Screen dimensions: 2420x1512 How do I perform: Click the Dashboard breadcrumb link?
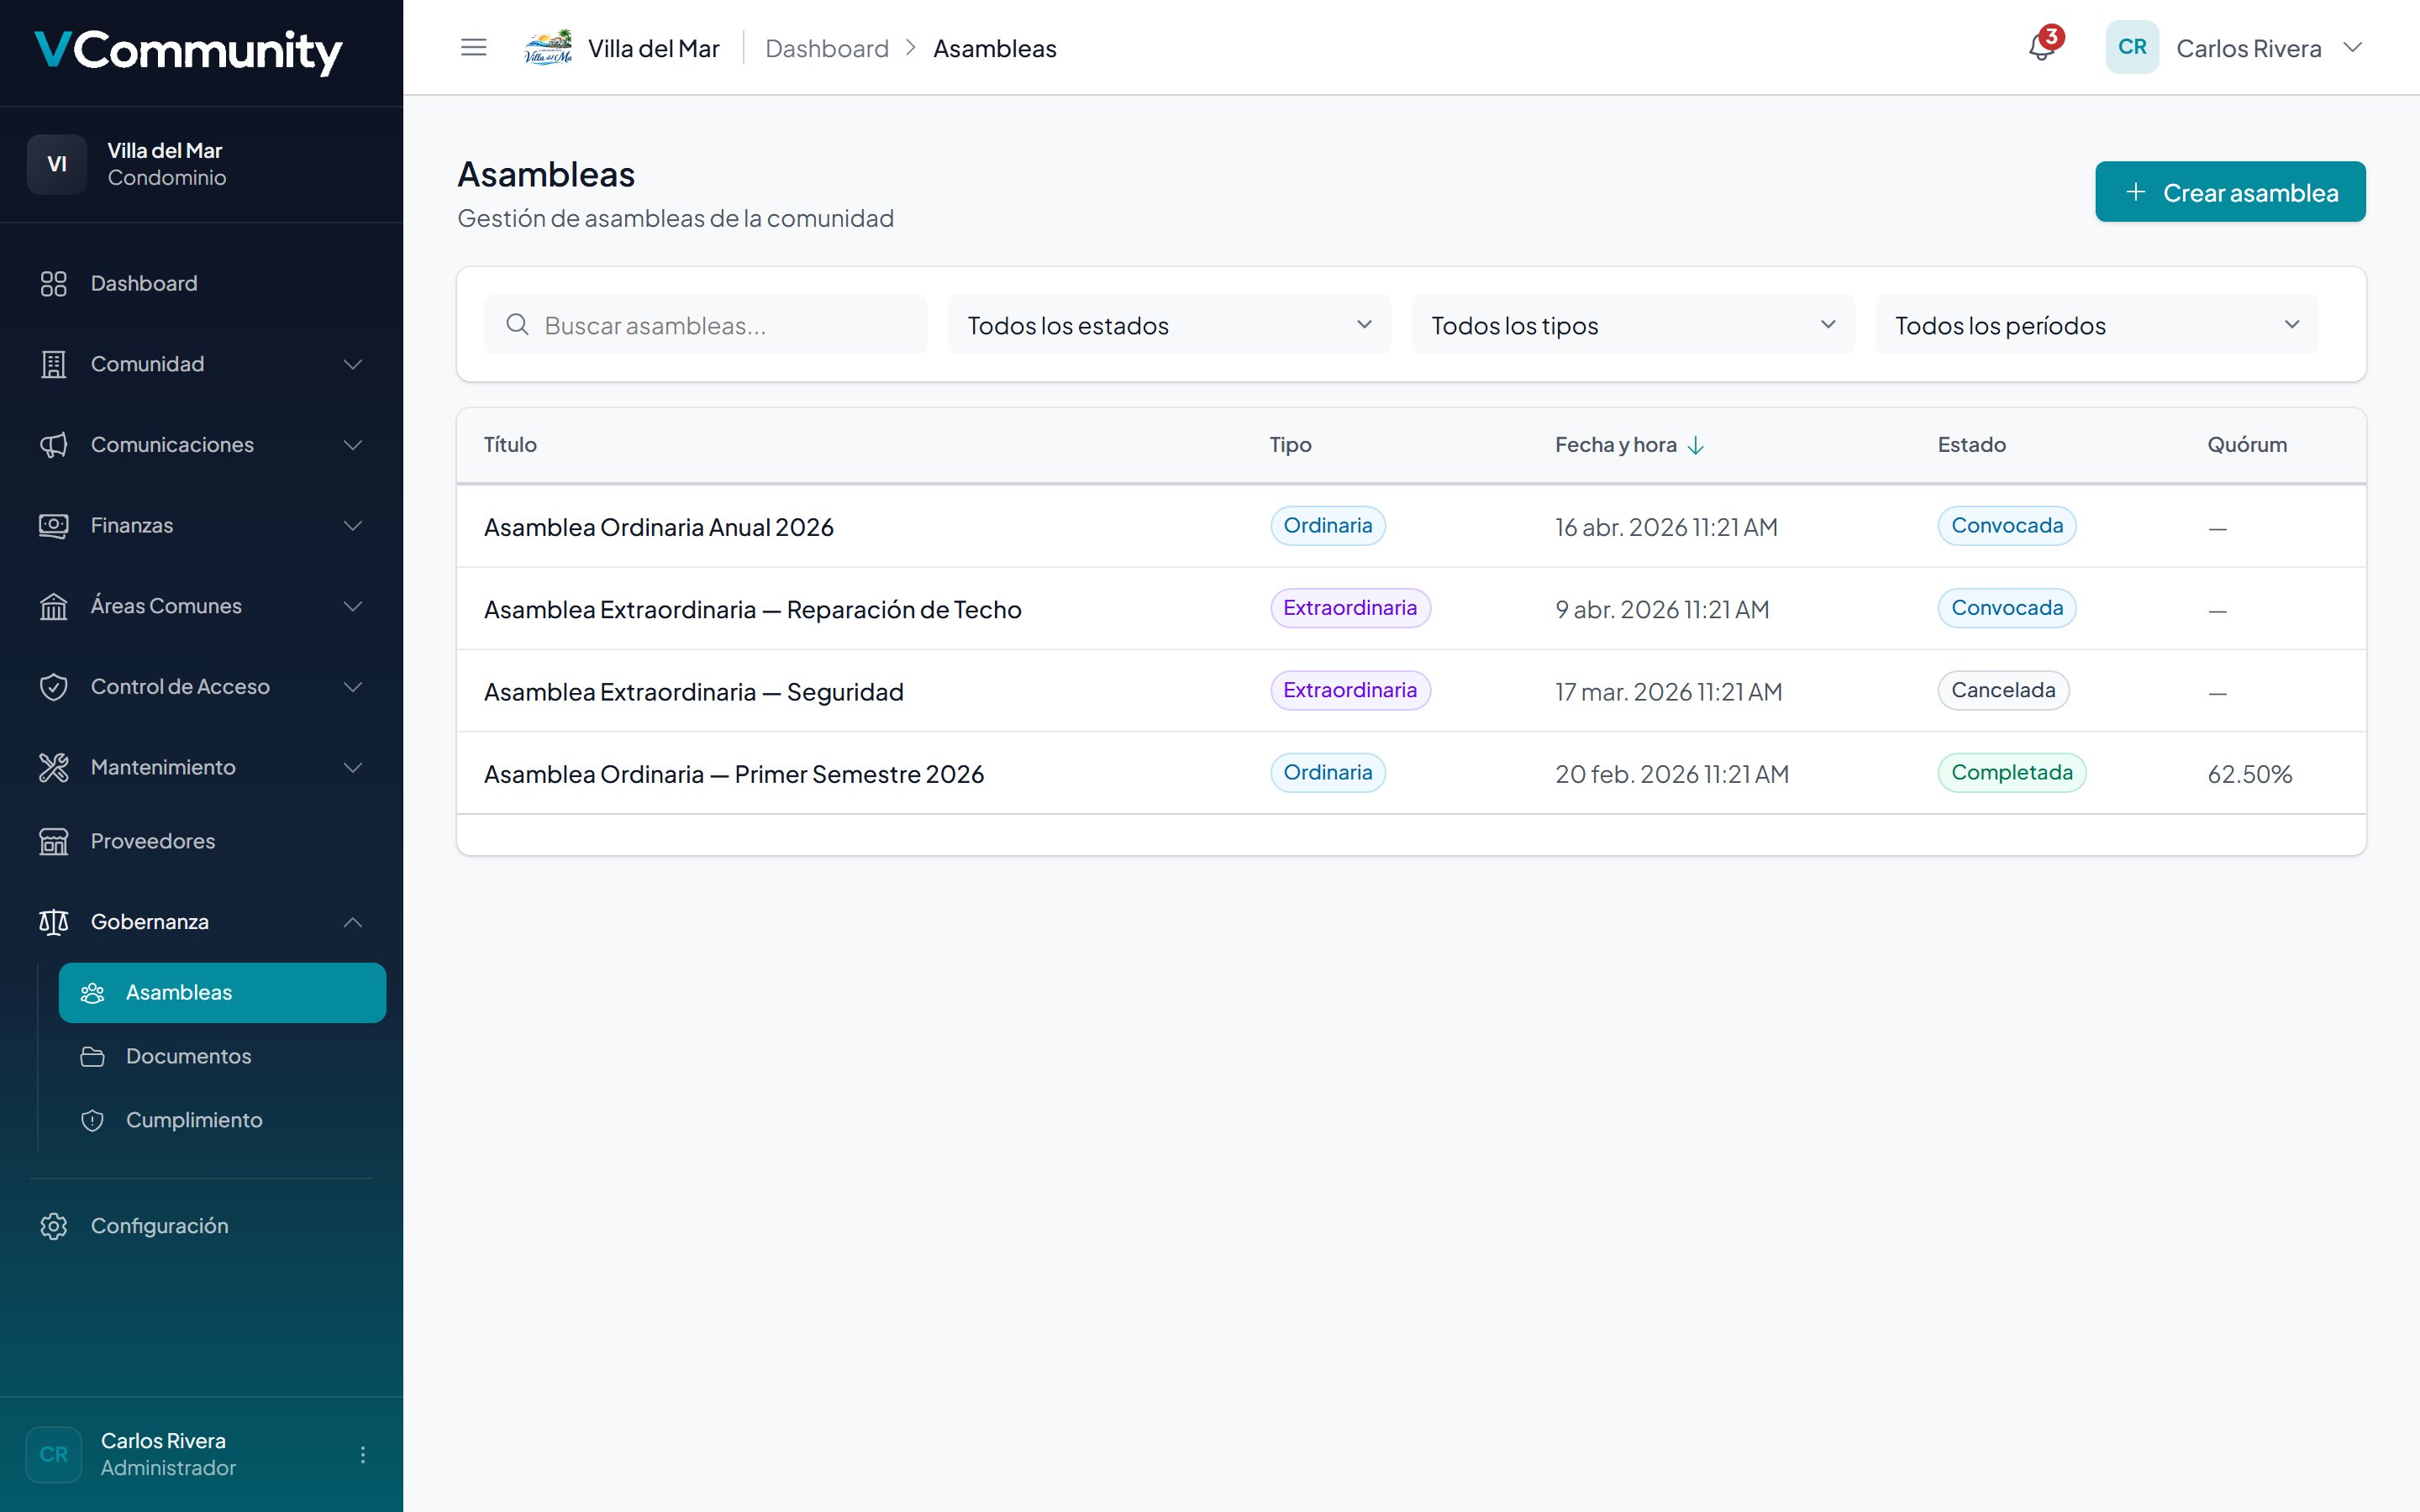(826, 48)
